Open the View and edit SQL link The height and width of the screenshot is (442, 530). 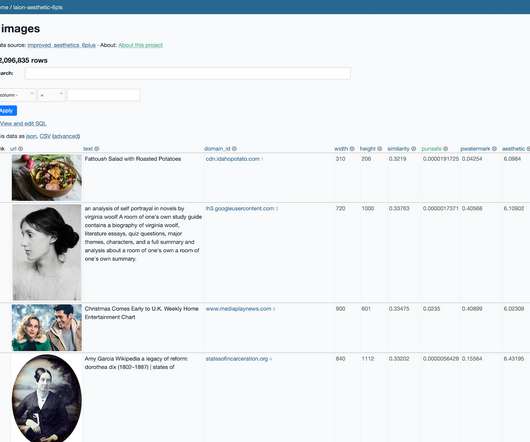tap(23, 124)
